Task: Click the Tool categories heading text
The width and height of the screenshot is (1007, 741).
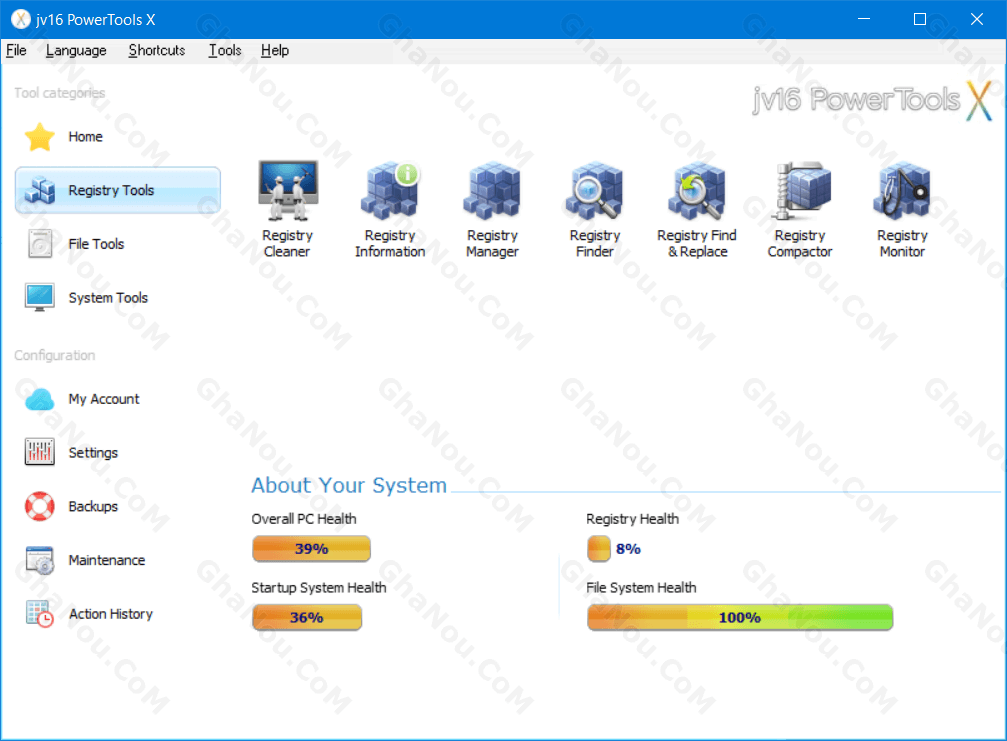Action: (60, 93)
